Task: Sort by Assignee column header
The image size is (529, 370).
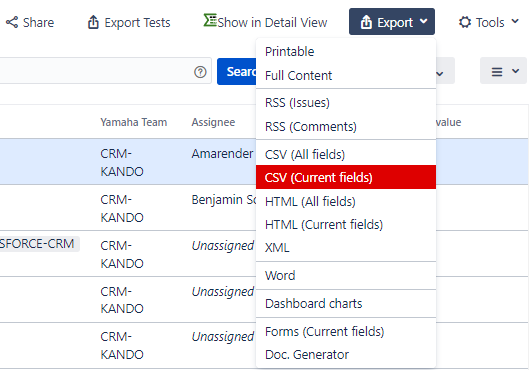Action: tap(213, 122)
